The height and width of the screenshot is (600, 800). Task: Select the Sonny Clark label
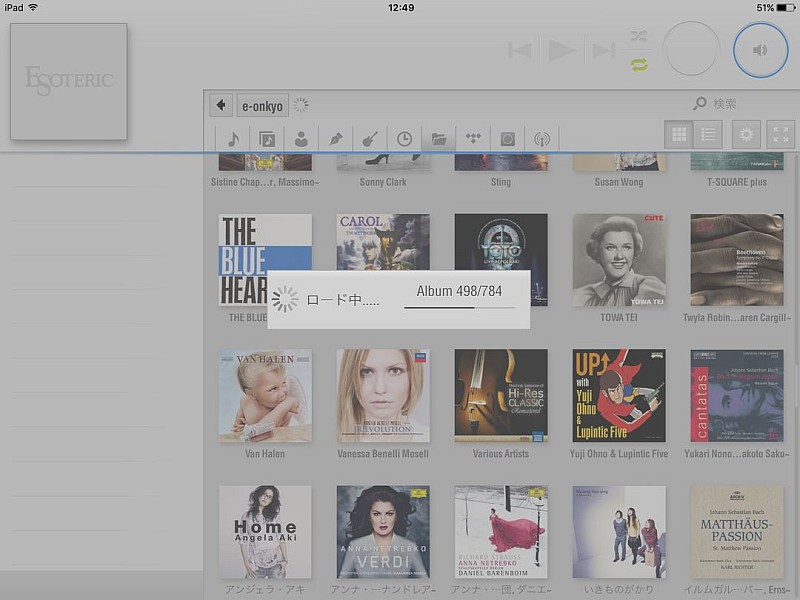(383, 182)
